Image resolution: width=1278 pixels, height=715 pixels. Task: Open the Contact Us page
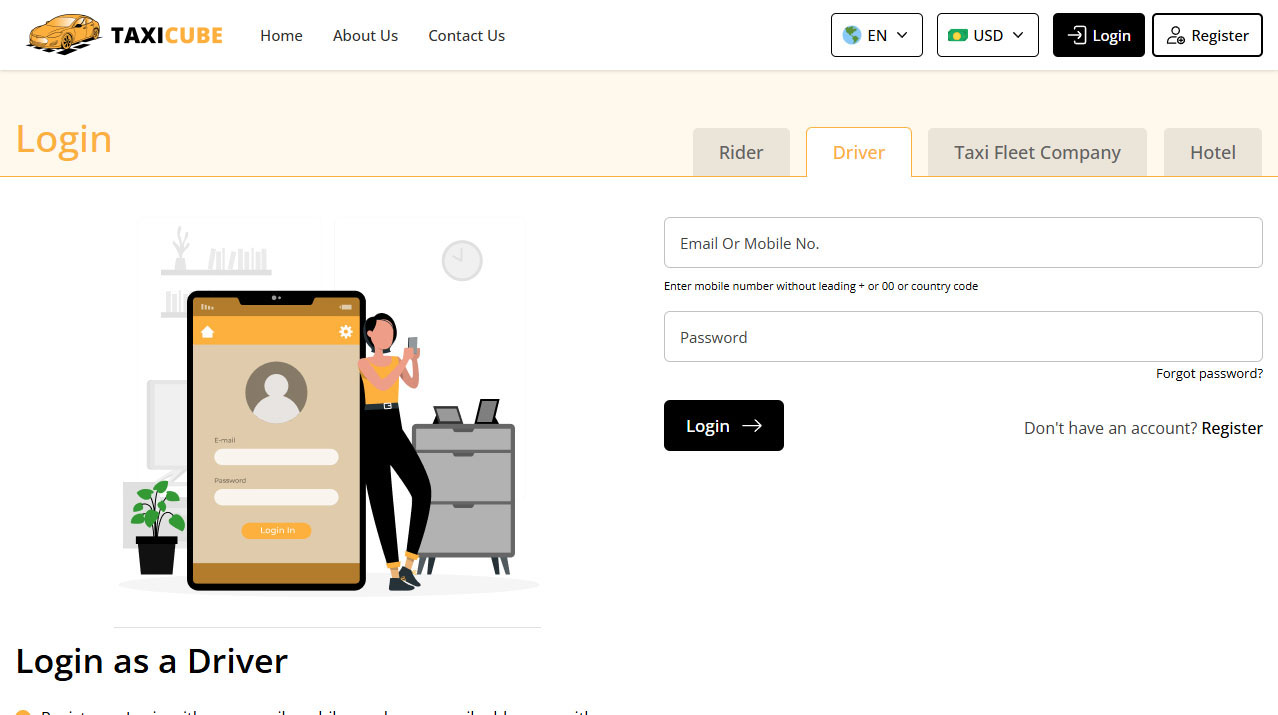466,35
